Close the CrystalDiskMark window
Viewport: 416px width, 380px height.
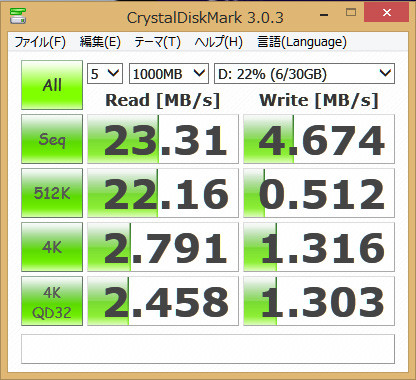(x=386, y=13)
